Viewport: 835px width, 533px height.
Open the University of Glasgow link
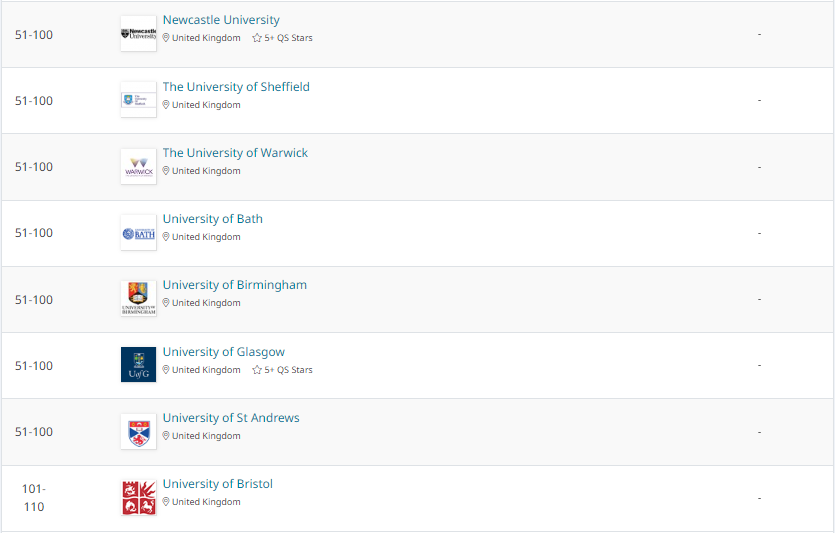coord(224,352)
